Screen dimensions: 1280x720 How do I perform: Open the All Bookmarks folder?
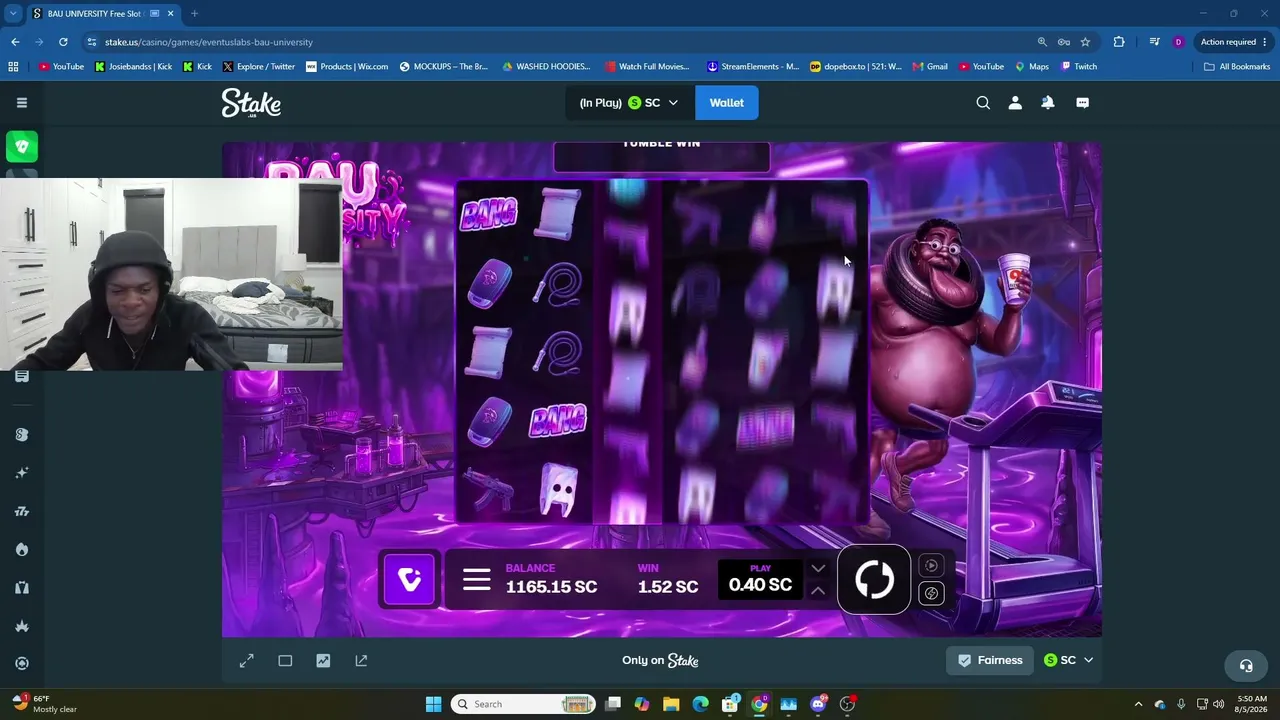point(1237,67)
